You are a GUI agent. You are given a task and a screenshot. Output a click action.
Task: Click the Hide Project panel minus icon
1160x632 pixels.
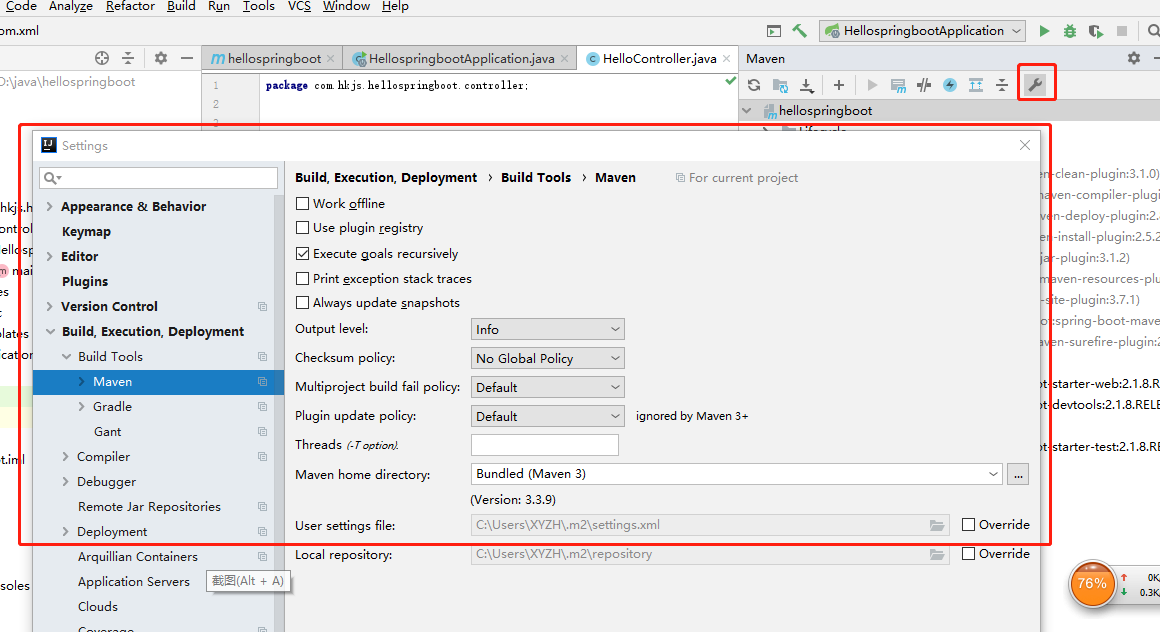click(187, 58)
